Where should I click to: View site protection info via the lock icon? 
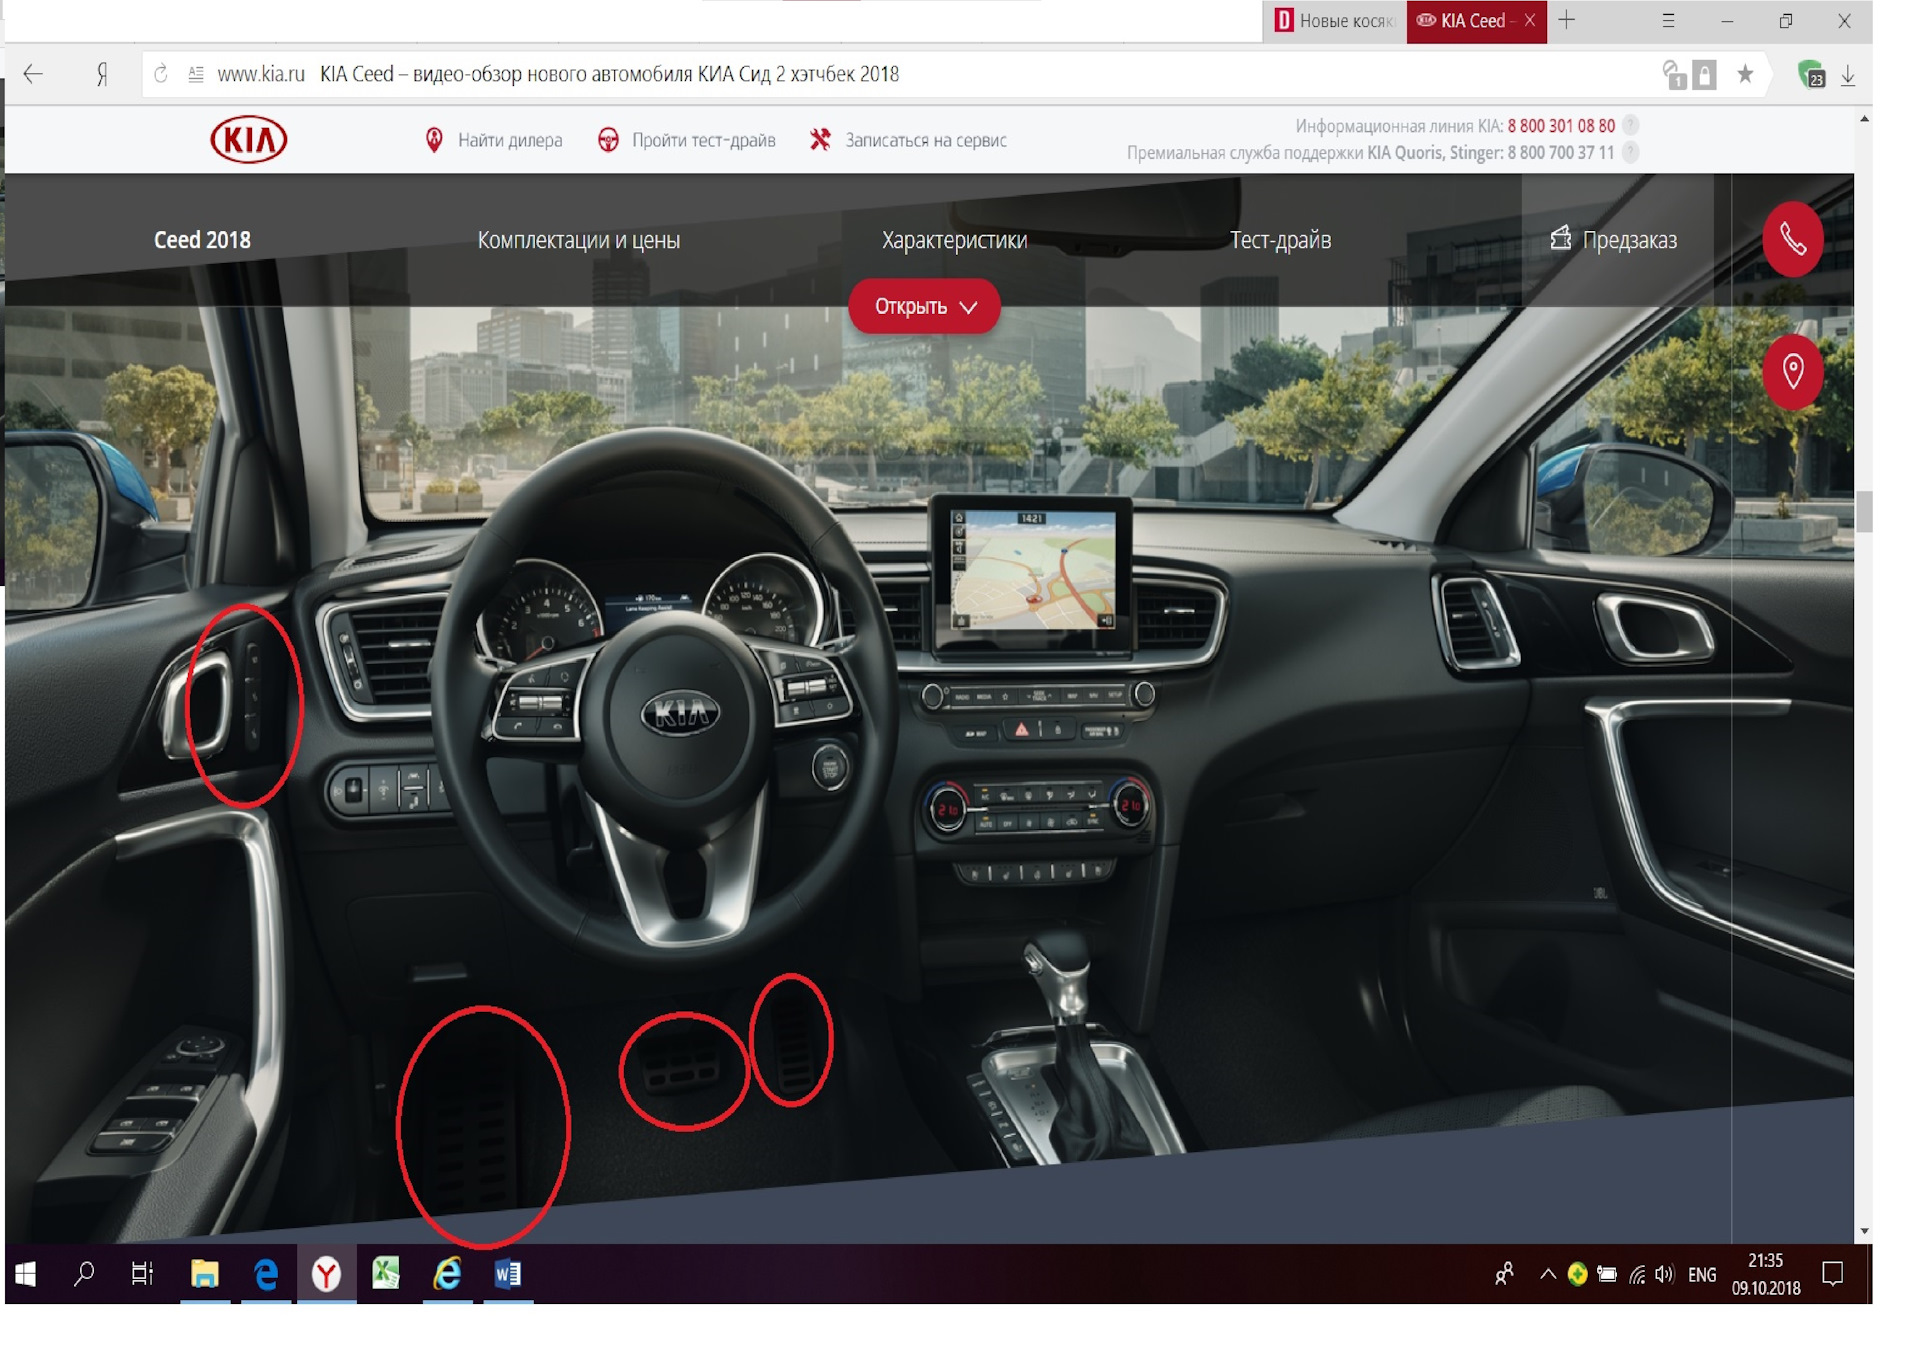click(x=1704, y=74)
